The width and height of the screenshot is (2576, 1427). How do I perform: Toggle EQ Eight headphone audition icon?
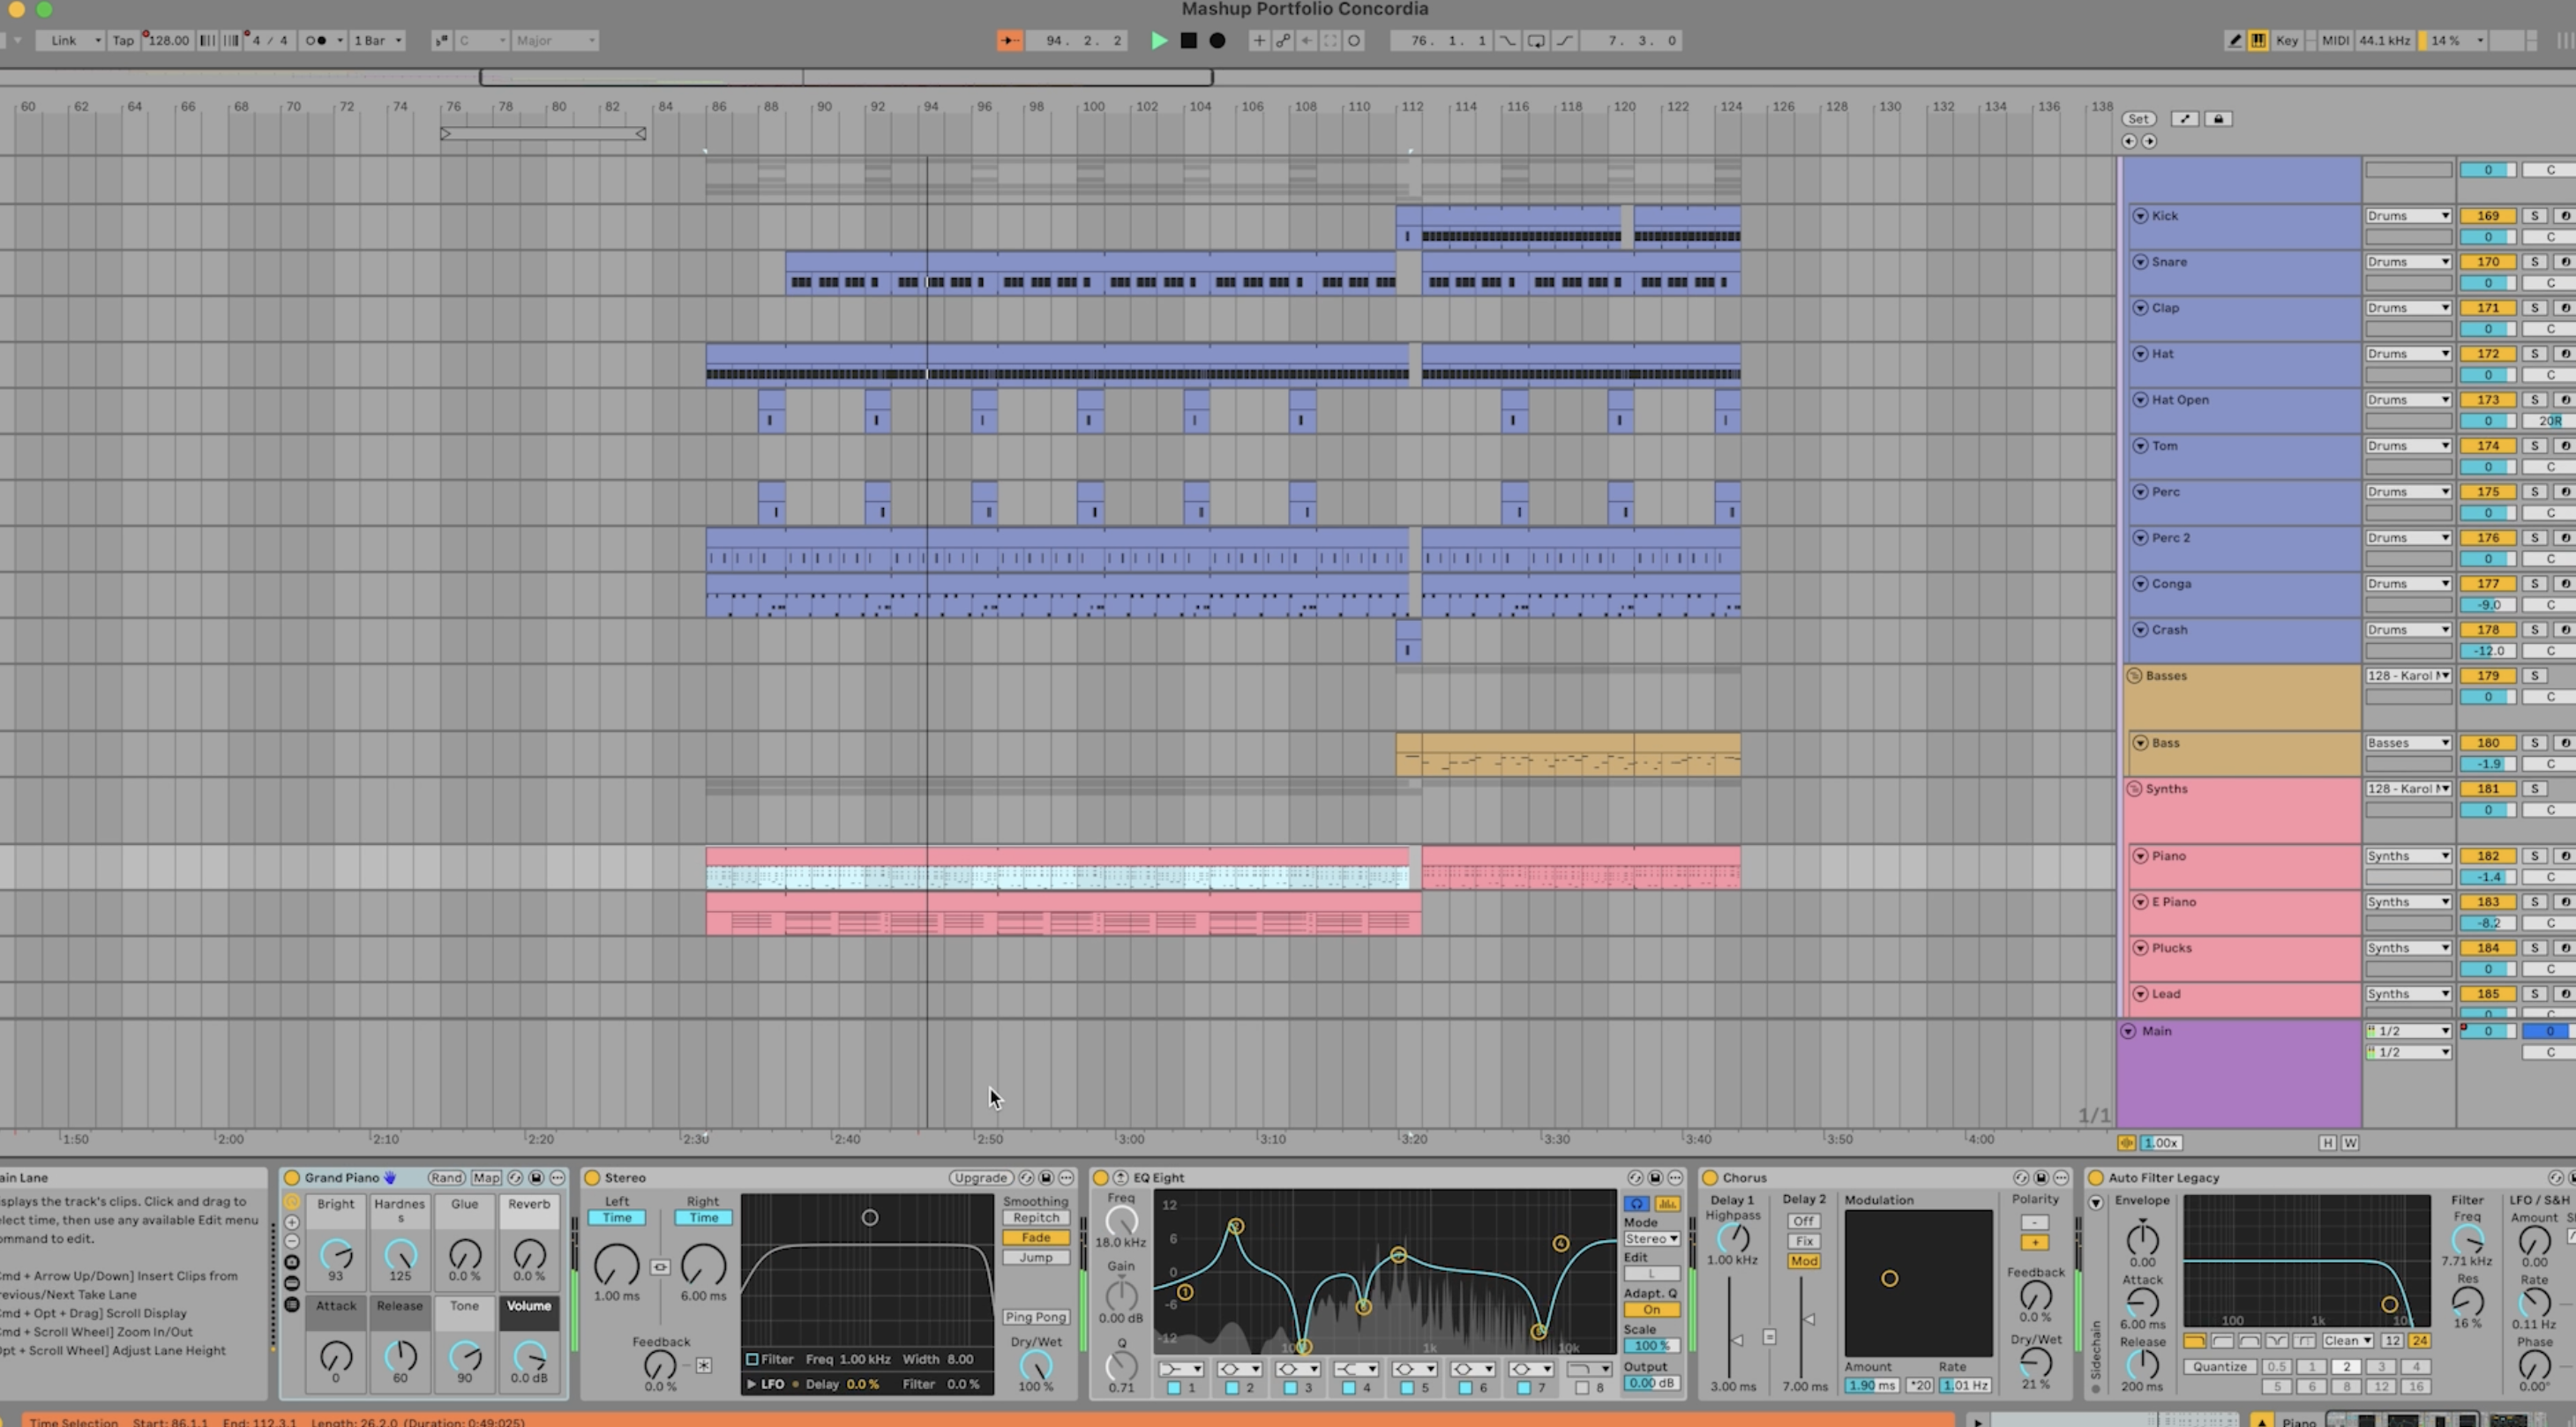1636,1203
